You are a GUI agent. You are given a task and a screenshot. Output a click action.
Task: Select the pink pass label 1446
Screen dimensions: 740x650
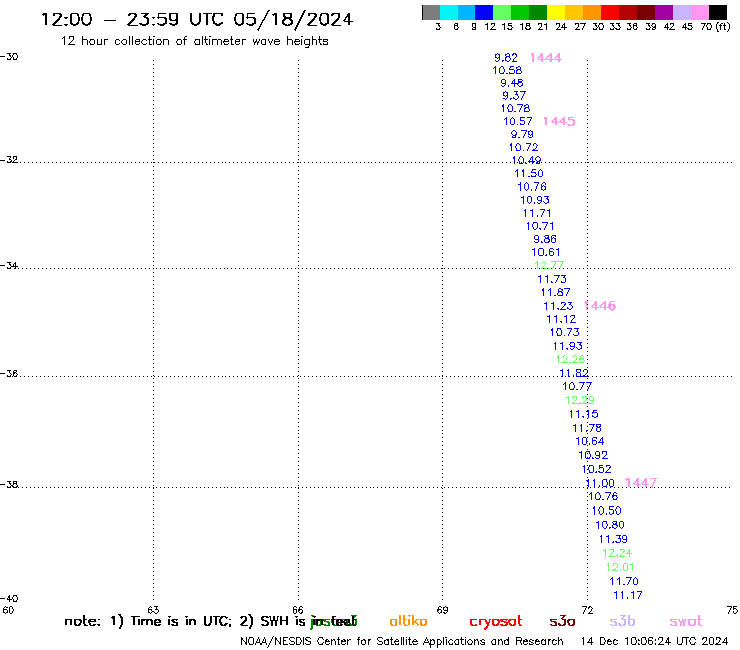coord(600,306)
